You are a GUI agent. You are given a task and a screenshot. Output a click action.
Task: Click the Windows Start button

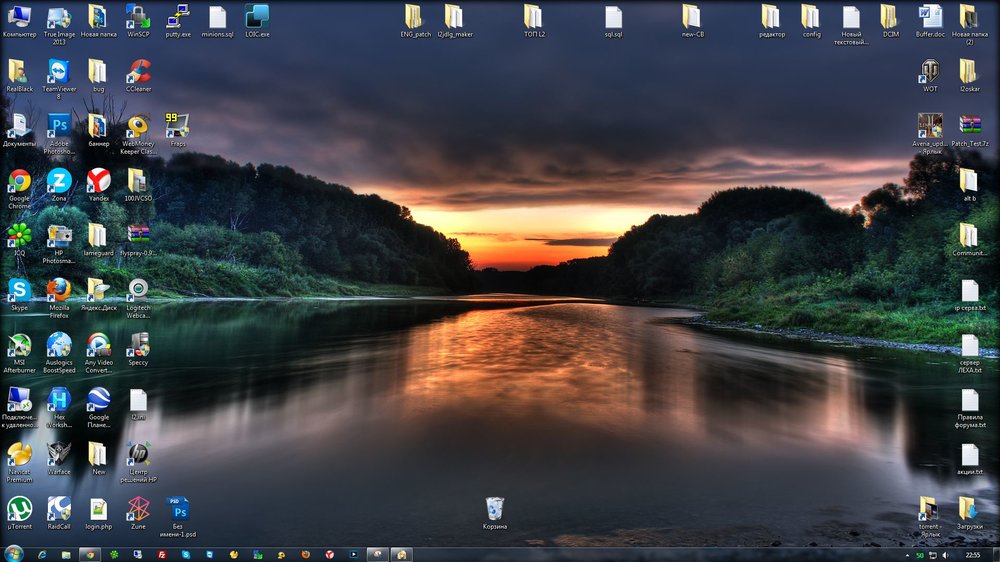pyautogui.click(x=13, y=553)
